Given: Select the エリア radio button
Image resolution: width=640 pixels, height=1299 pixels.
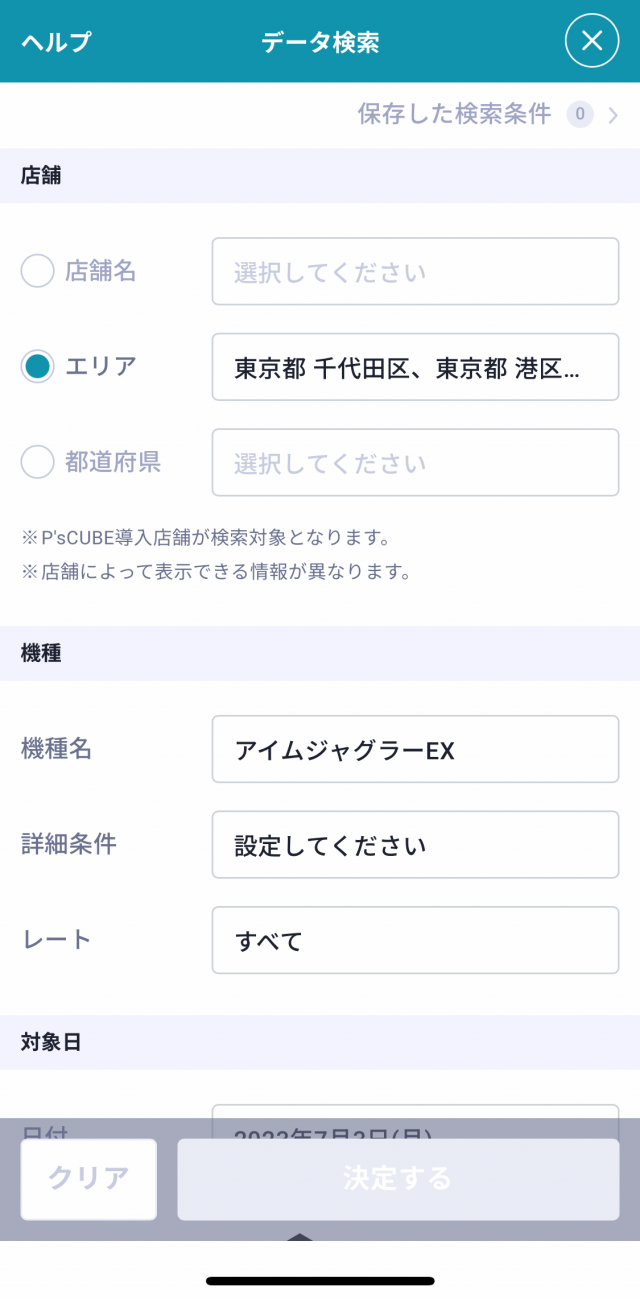Looking at the screenshot, I should pyautogui.click(x=37, y=367).
